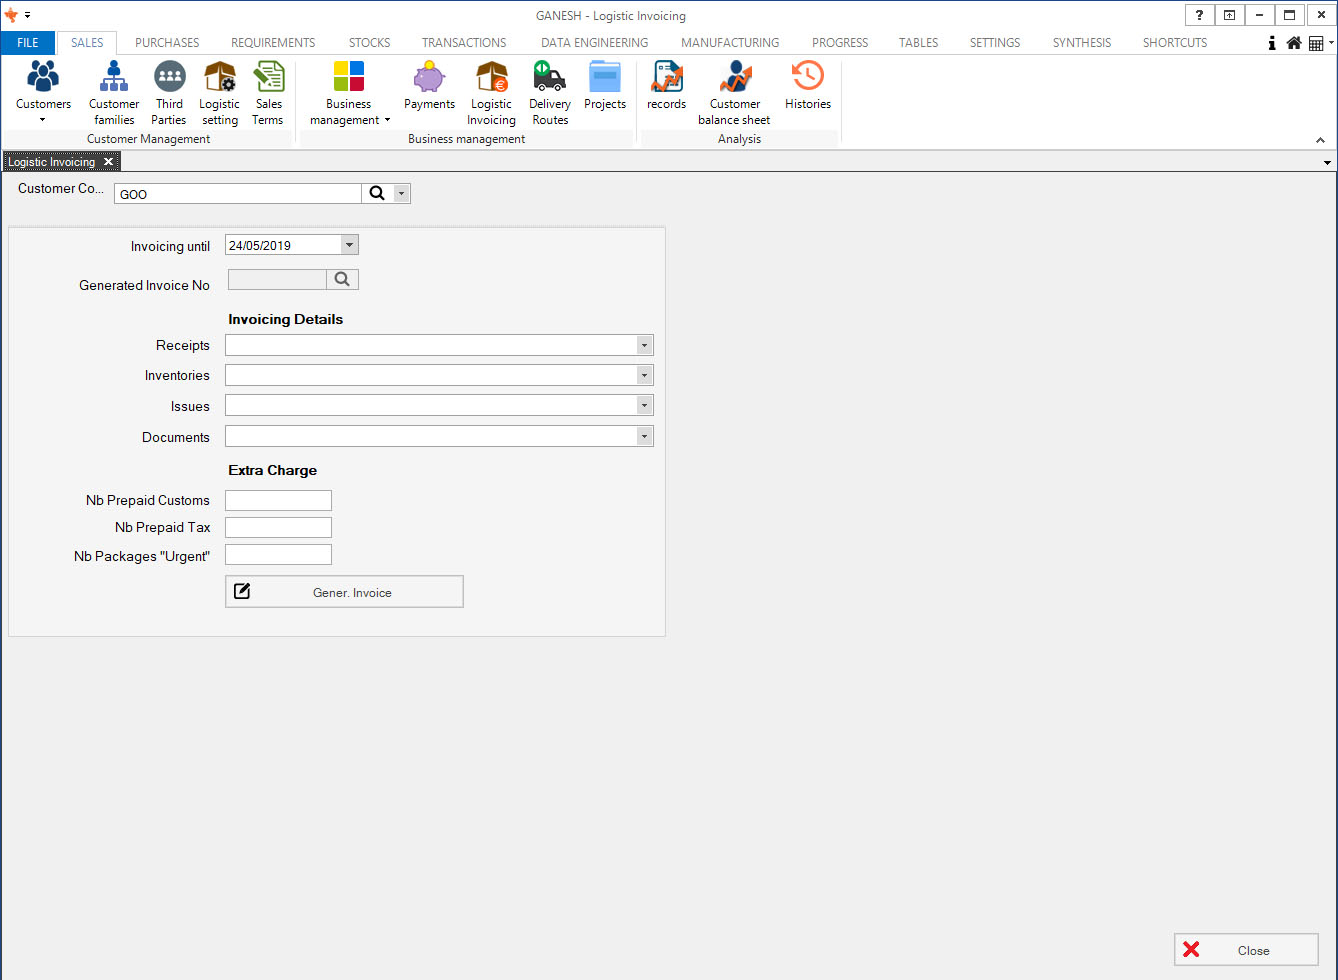This screenshot has width=1338, height=980.
Task: Open the Payments piggy bank icon
Action: pos(429,78)
